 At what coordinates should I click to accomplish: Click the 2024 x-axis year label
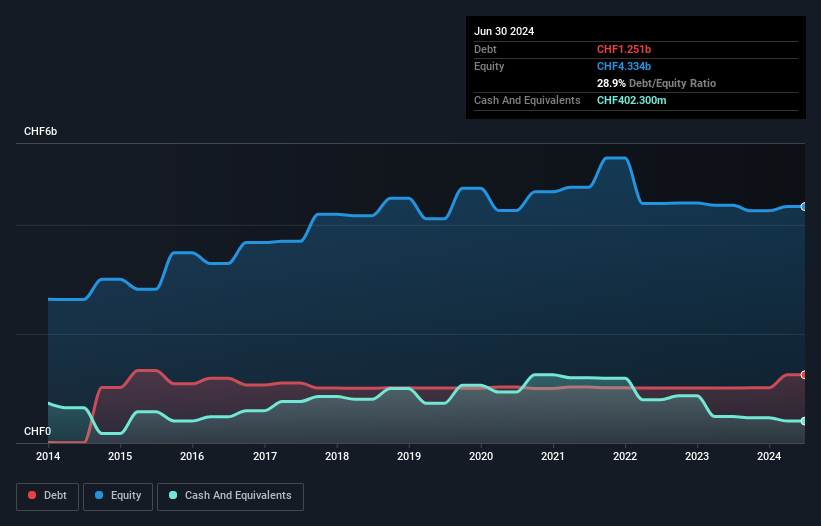coord(770,456)
